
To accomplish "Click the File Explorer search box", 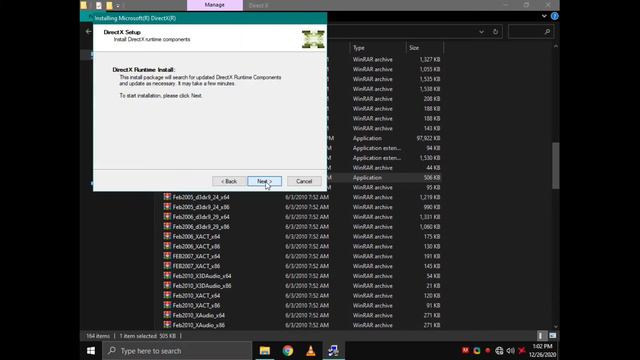I will tap(531, 32).
